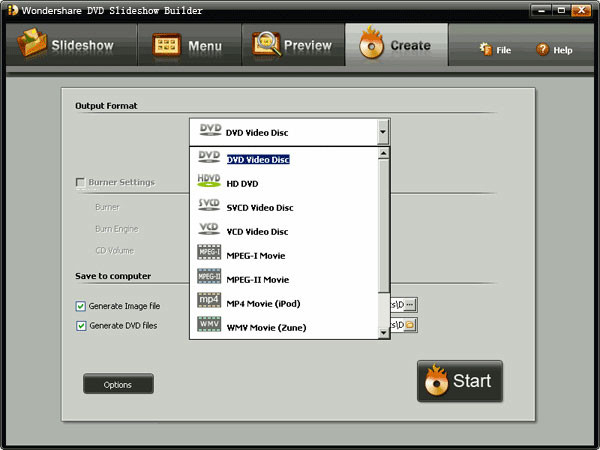Go to the Preview tab
The image size is (600, 450).
293,45
